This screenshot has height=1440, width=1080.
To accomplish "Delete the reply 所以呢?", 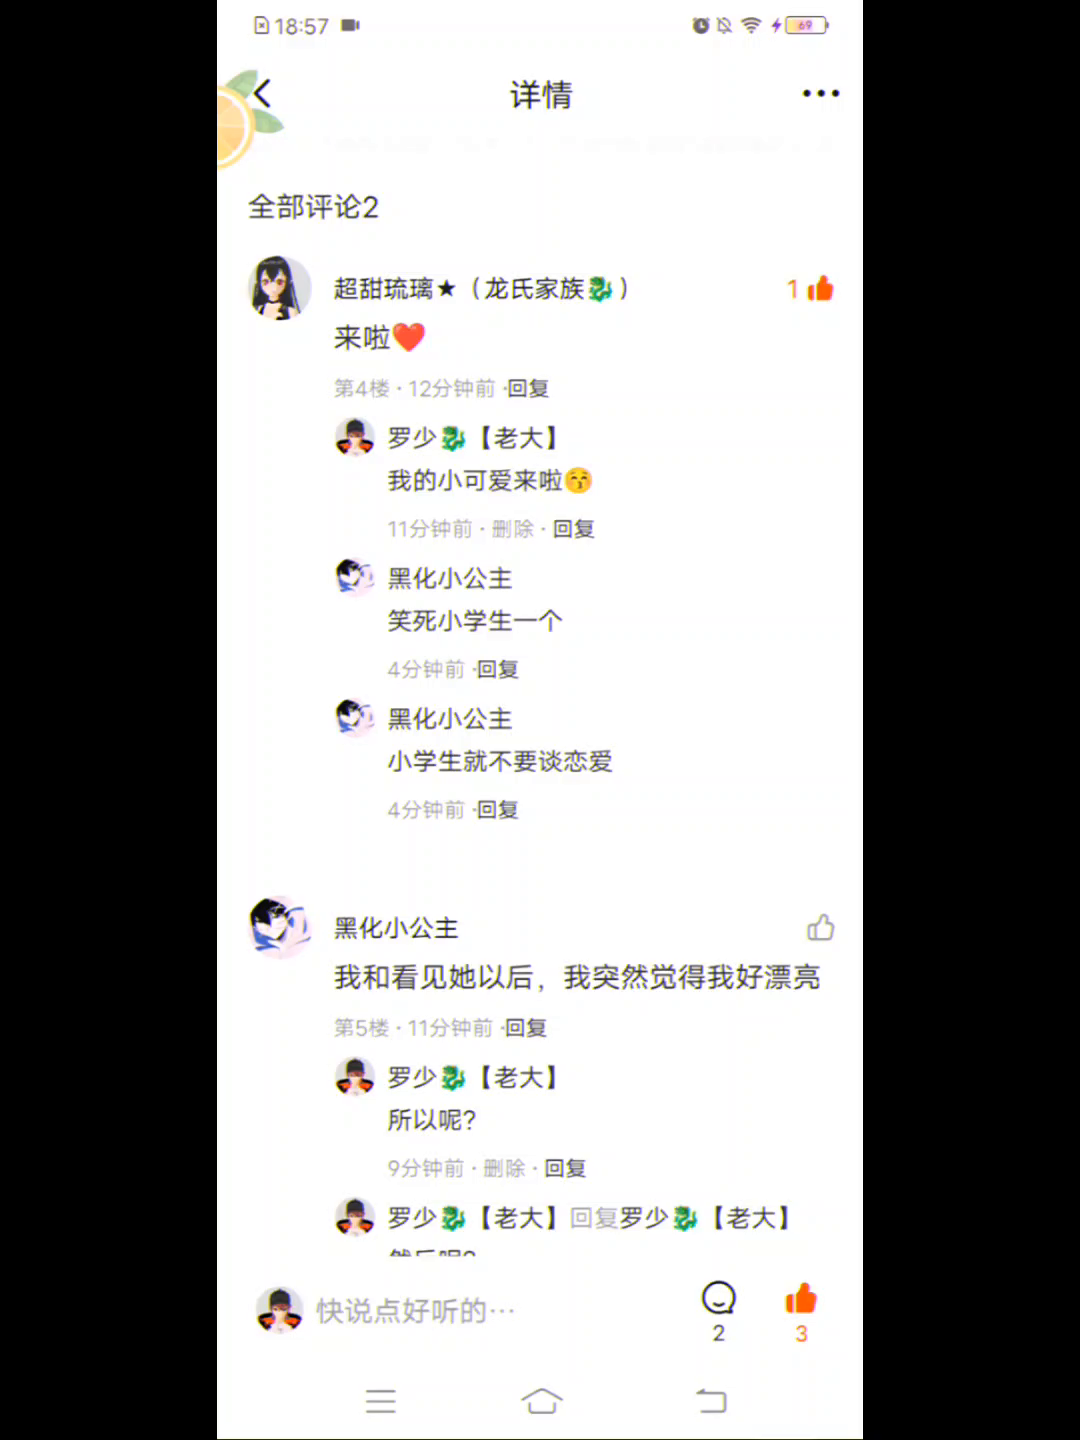I will click(504, 1168).
